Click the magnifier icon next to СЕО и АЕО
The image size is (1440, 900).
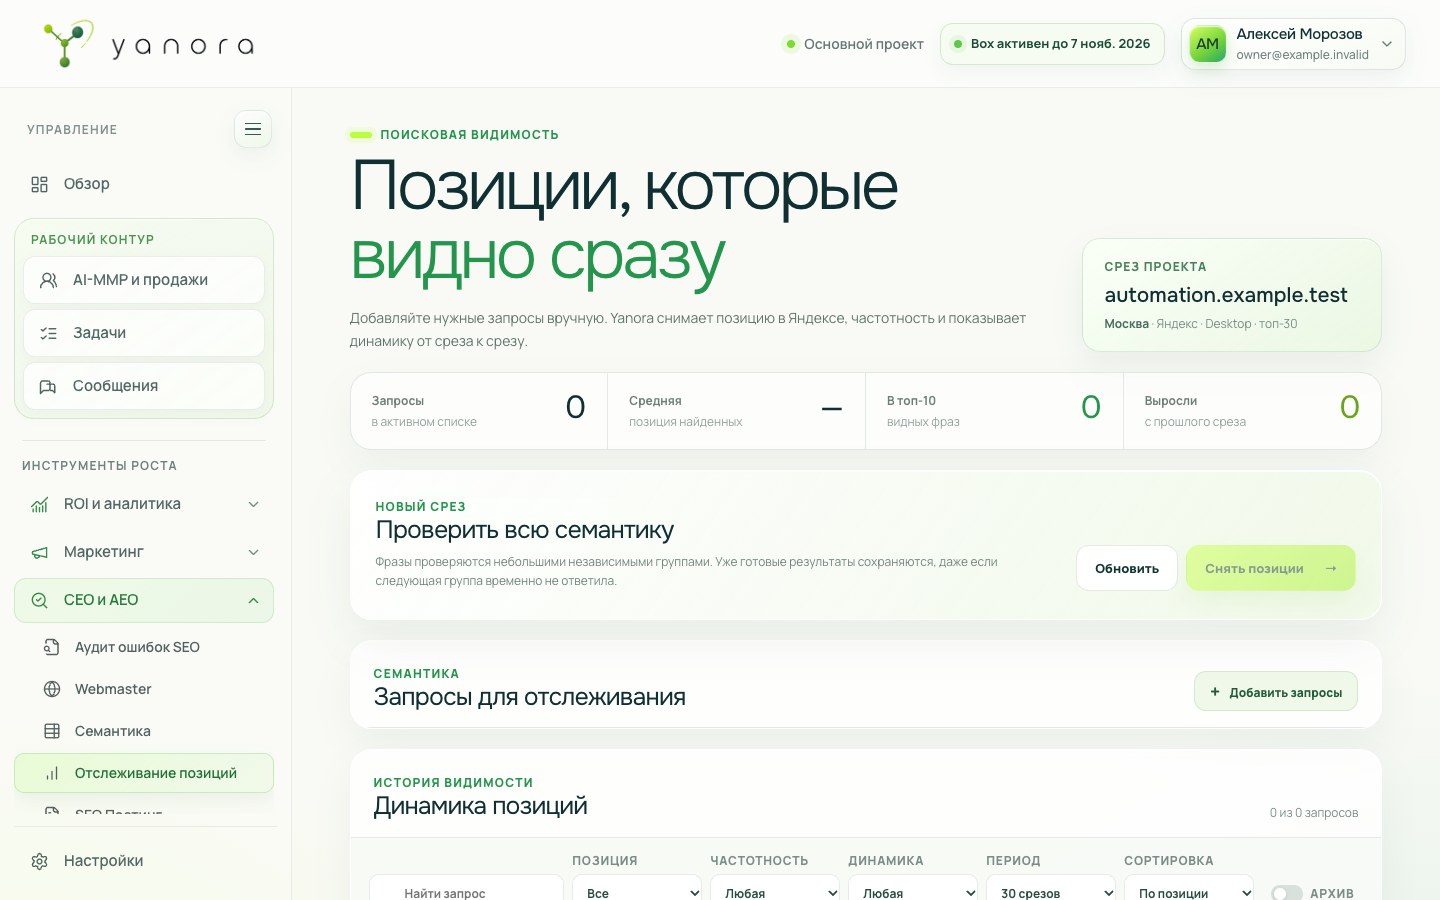pos(40,600)
